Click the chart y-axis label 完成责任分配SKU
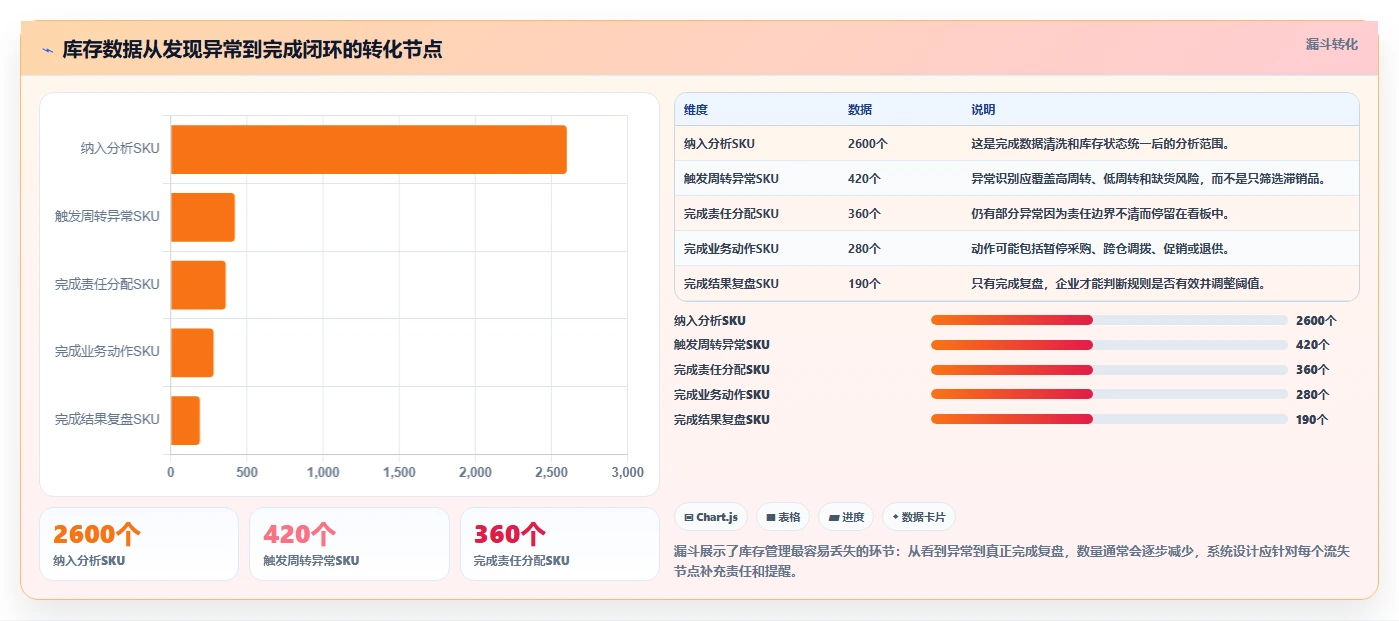1399x621 pixels. coord(107,285)
